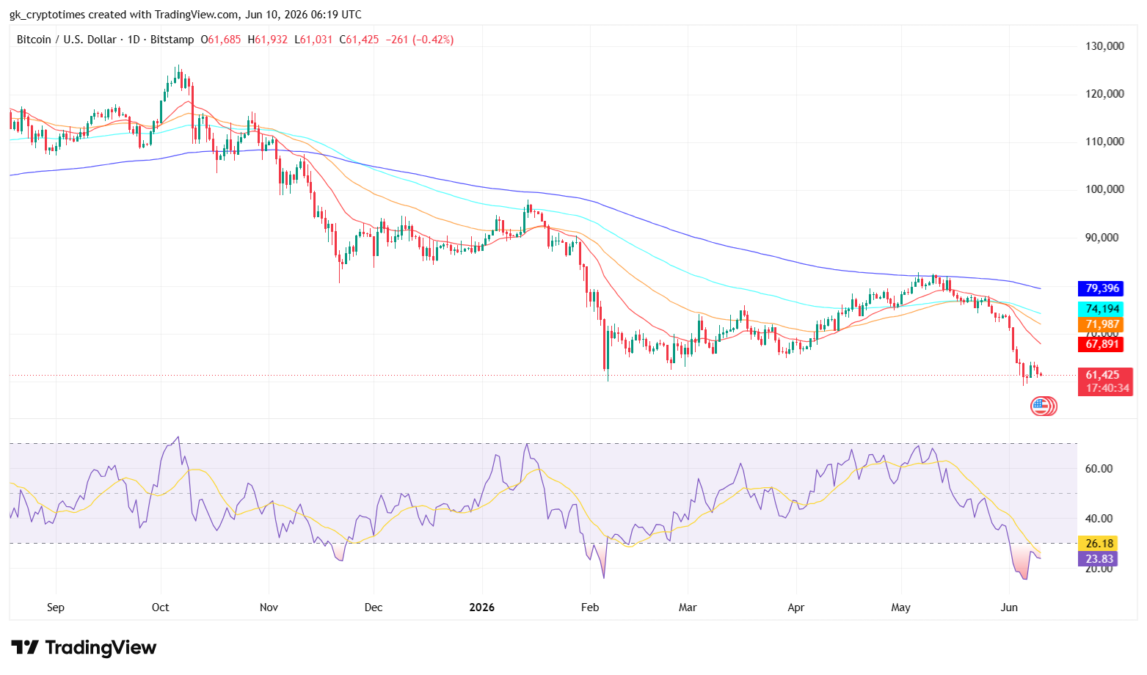Click the Sep label on time axis

click(56, 607)
